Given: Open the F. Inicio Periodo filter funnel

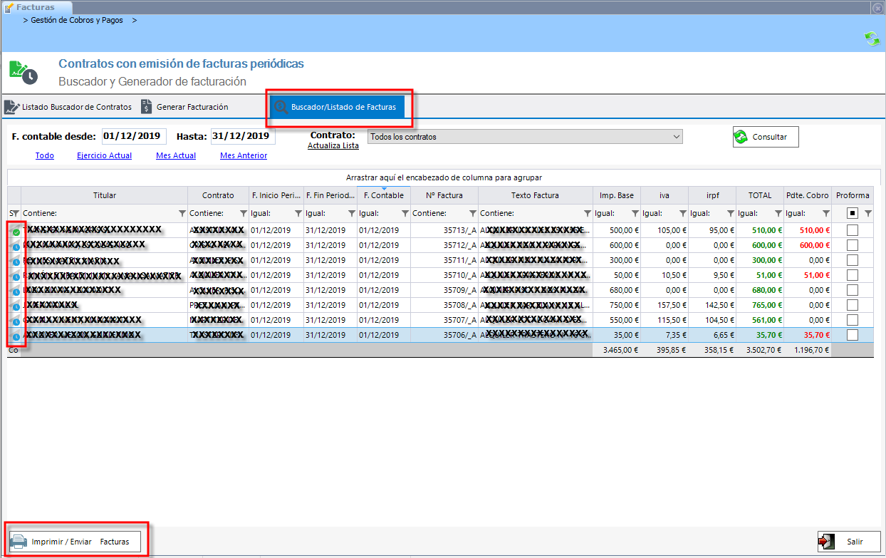Looking at the screenshot, I should tap(298, 213).
